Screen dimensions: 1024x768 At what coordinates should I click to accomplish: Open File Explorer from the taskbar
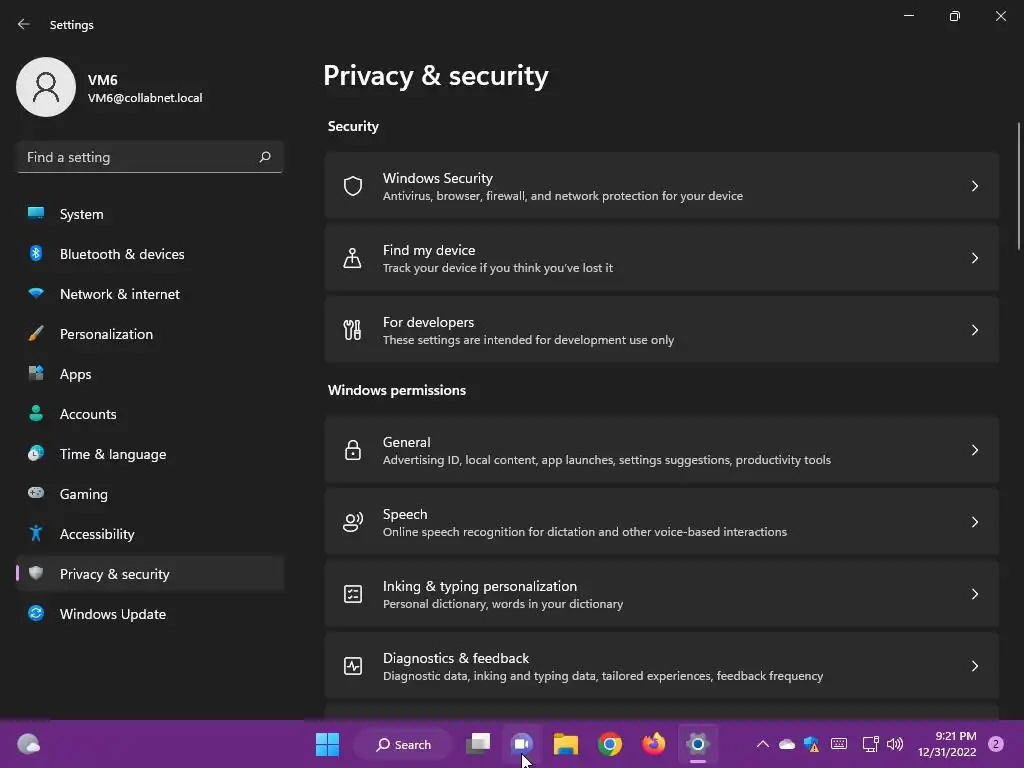566,744
